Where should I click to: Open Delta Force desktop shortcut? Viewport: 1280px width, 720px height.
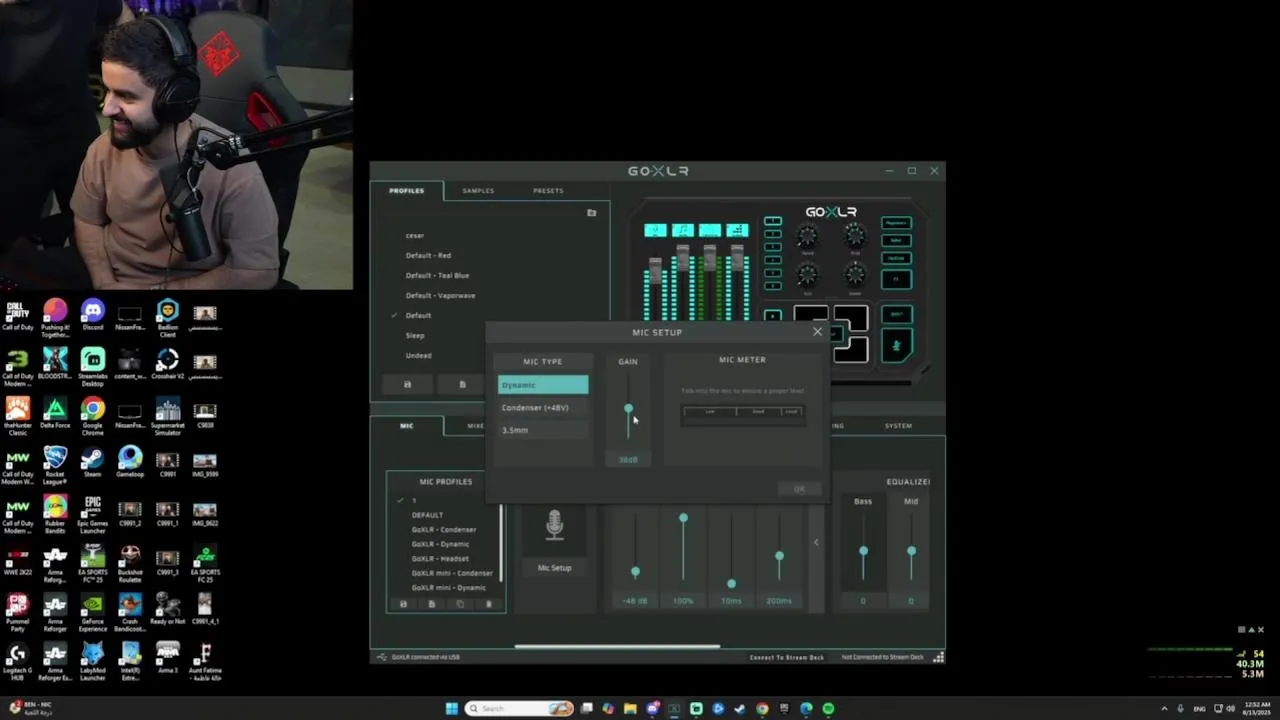coord(55,414)
